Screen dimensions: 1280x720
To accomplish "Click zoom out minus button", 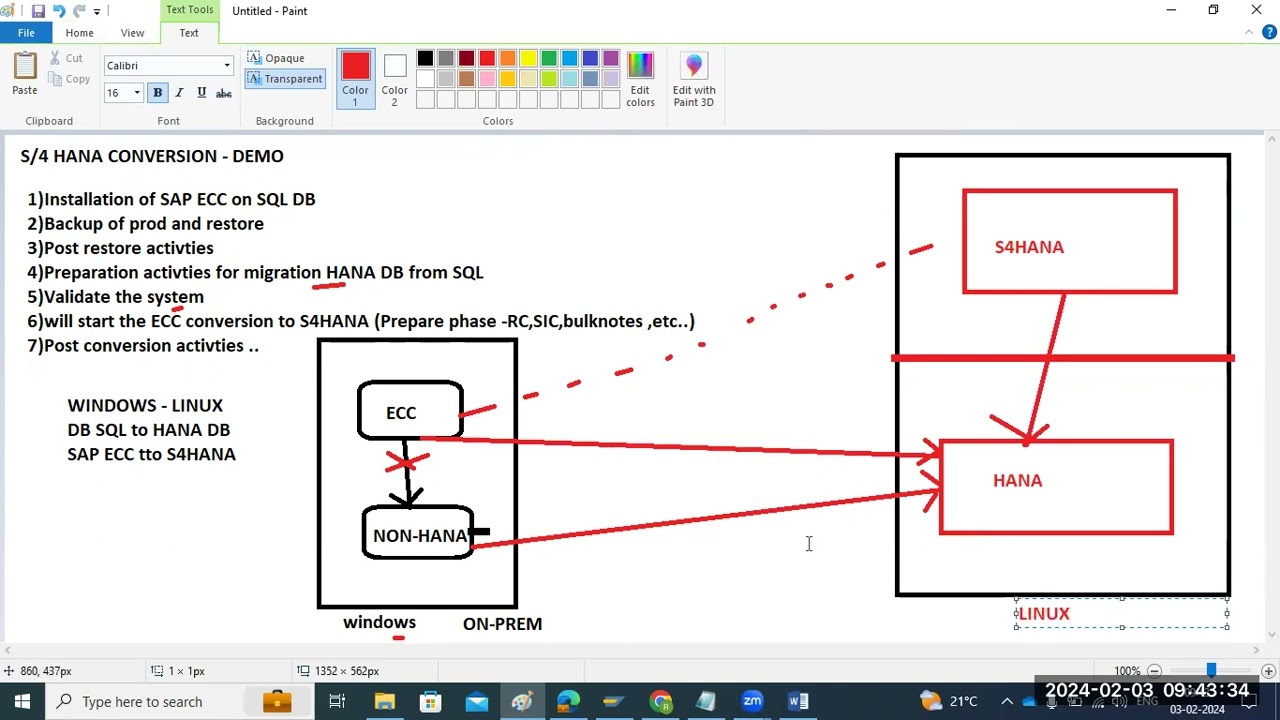I will point(1154,671).
